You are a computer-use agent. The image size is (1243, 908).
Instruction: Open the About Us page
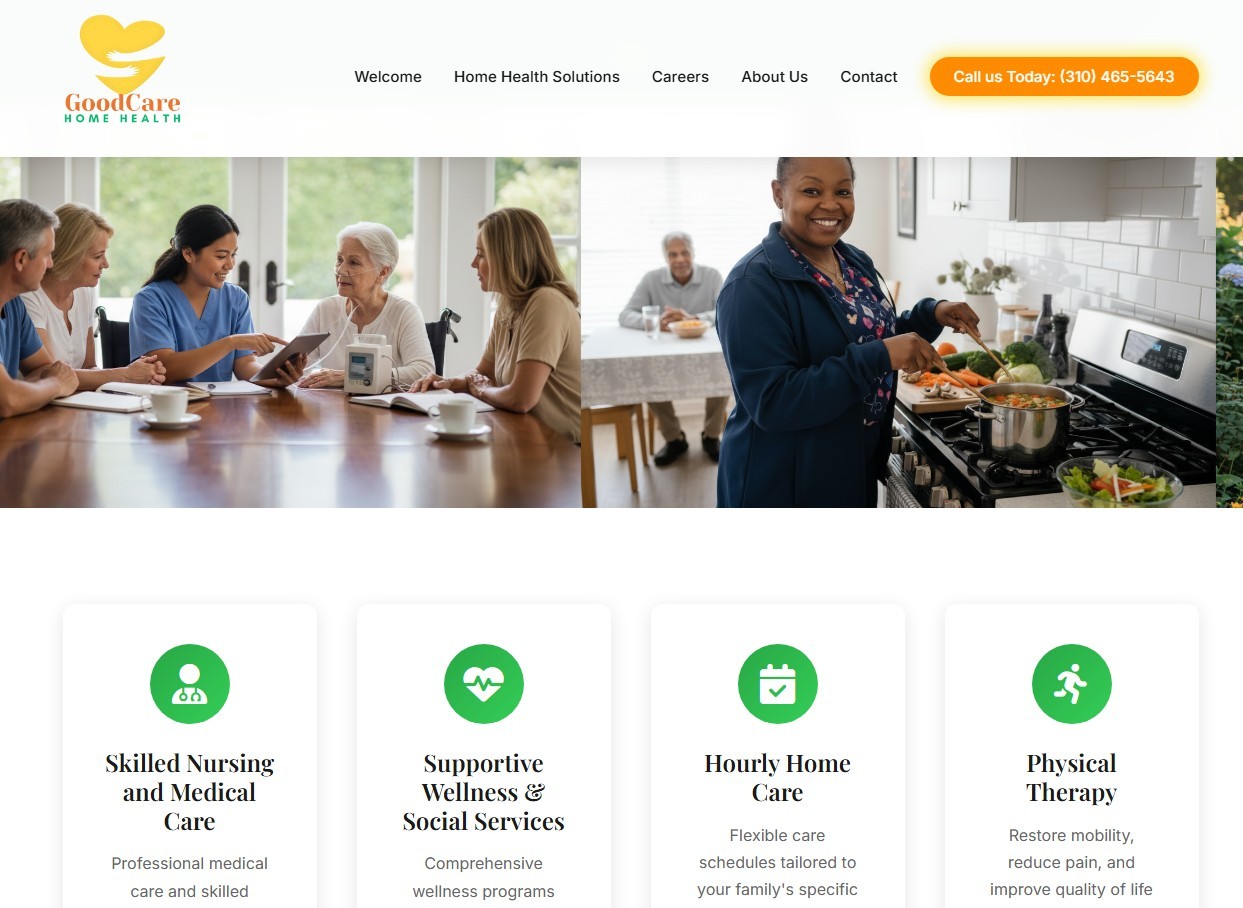pos(775,77)
